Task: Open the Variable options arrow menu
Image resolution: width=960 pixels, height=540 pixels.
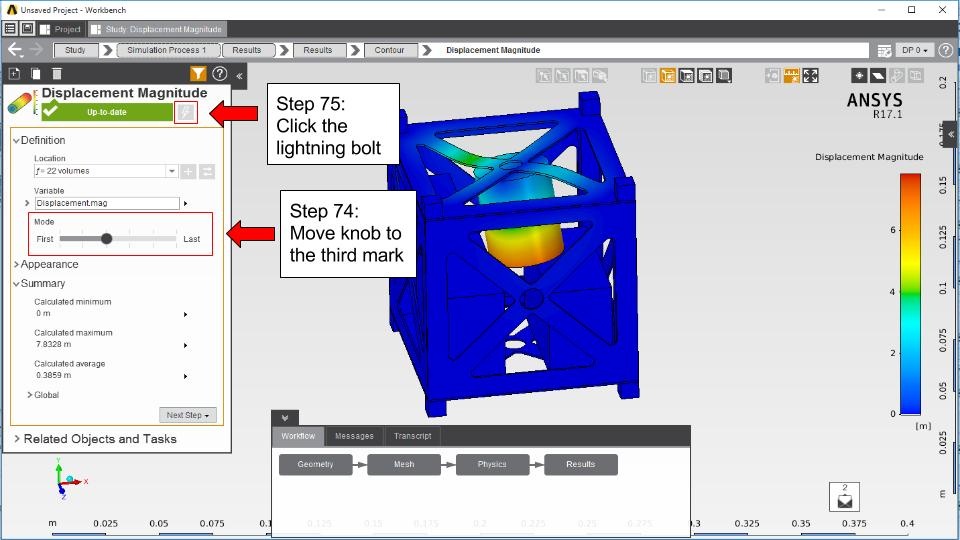Action: coord(186,203)
